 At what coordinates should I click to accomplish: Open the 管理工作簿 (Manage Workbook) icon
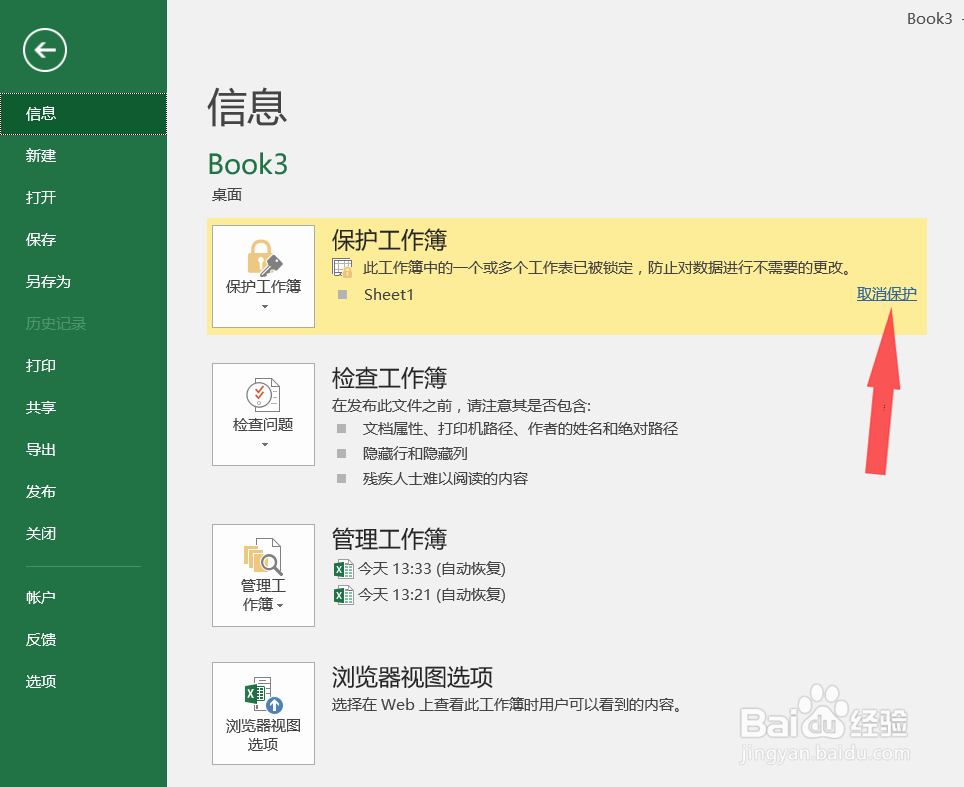pos(262,557)
